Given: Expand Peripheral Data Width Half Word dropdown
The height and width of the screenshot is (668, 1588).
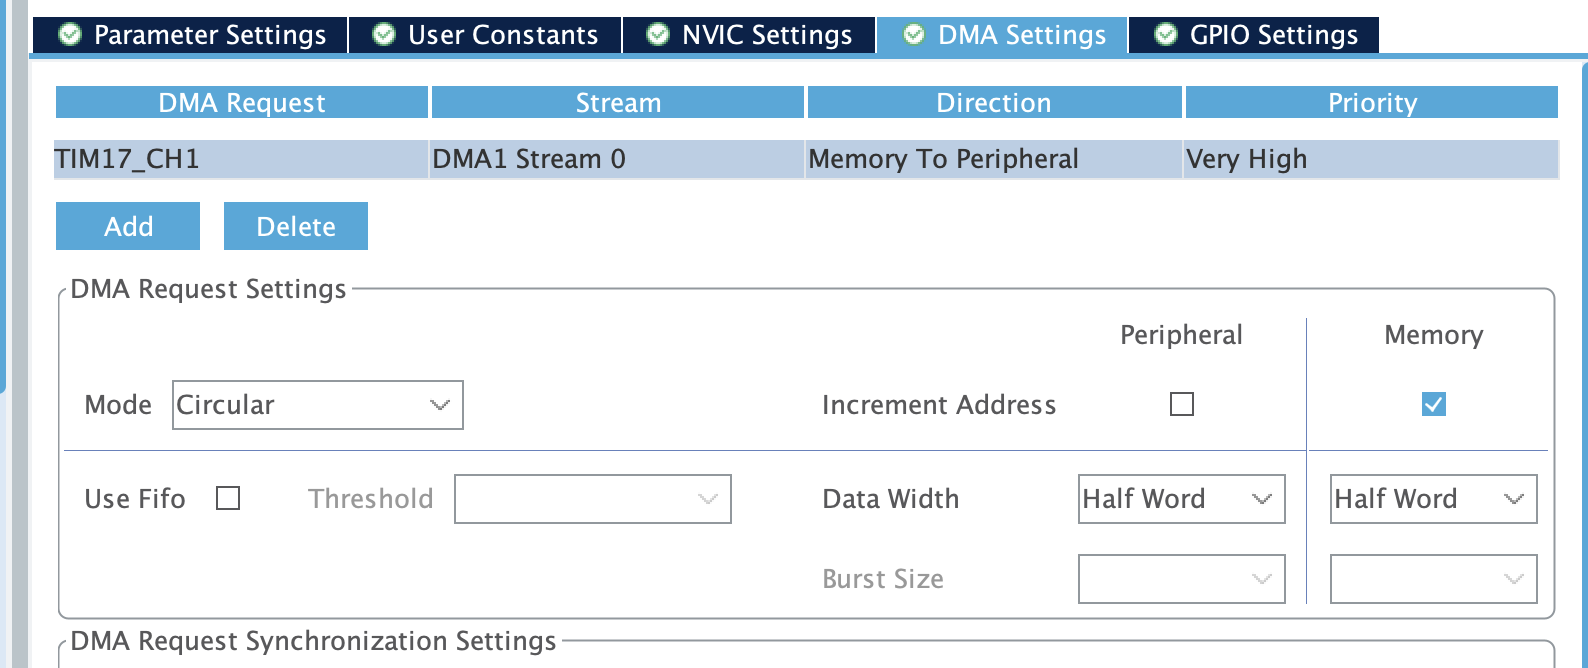Looking at the screenshot, I should (x=1181, y=499).
